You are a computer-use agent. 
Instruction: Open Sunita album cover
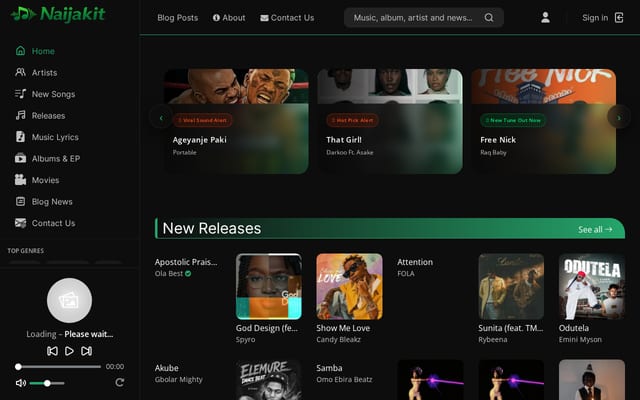pos(511,286)
